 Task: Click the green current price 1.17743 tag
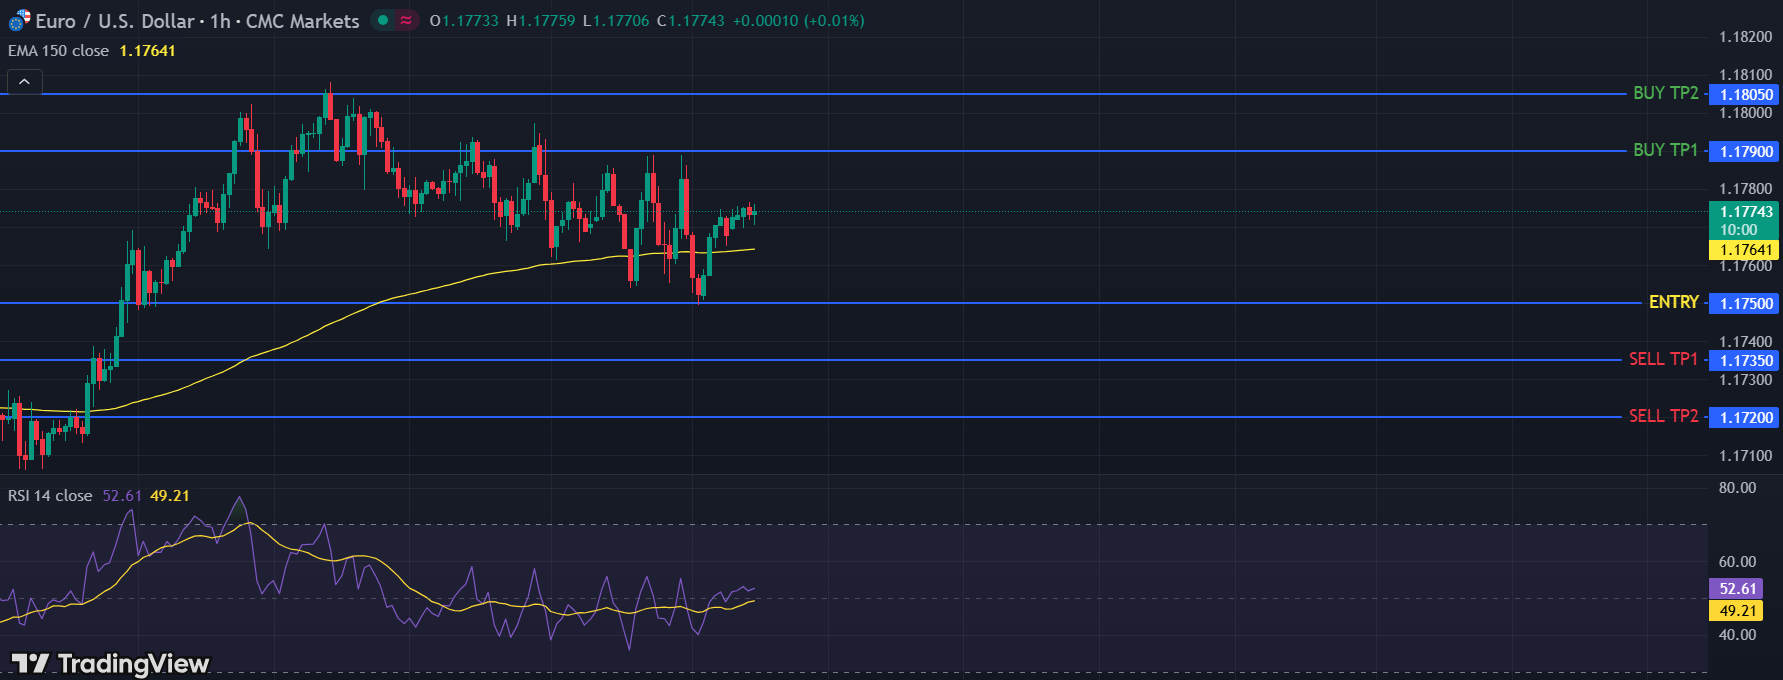pyautogui.click(x=1745, y=212)
